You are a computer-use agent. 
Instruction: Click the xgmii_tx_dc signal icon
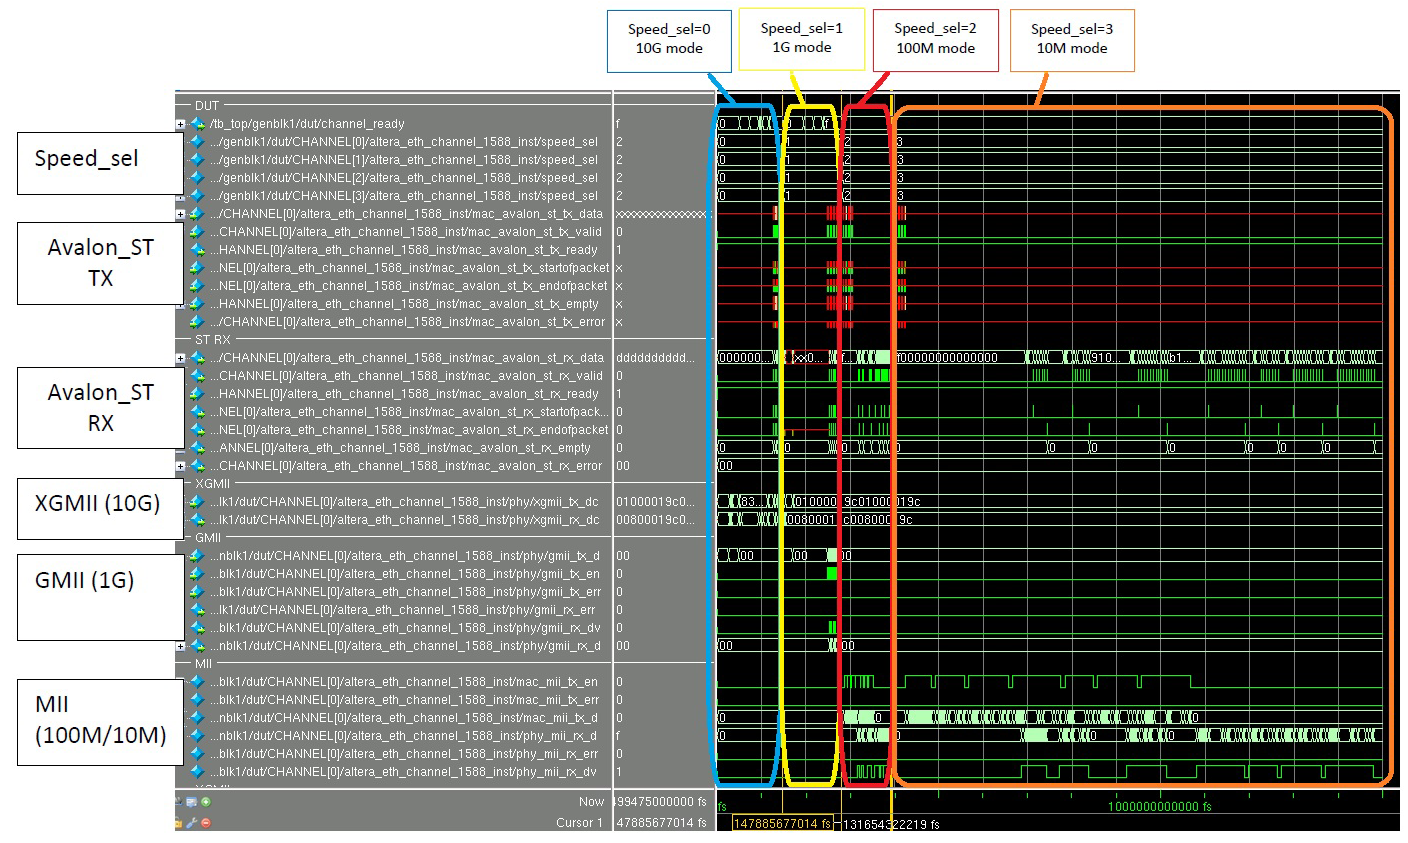[x=198, y=502]
